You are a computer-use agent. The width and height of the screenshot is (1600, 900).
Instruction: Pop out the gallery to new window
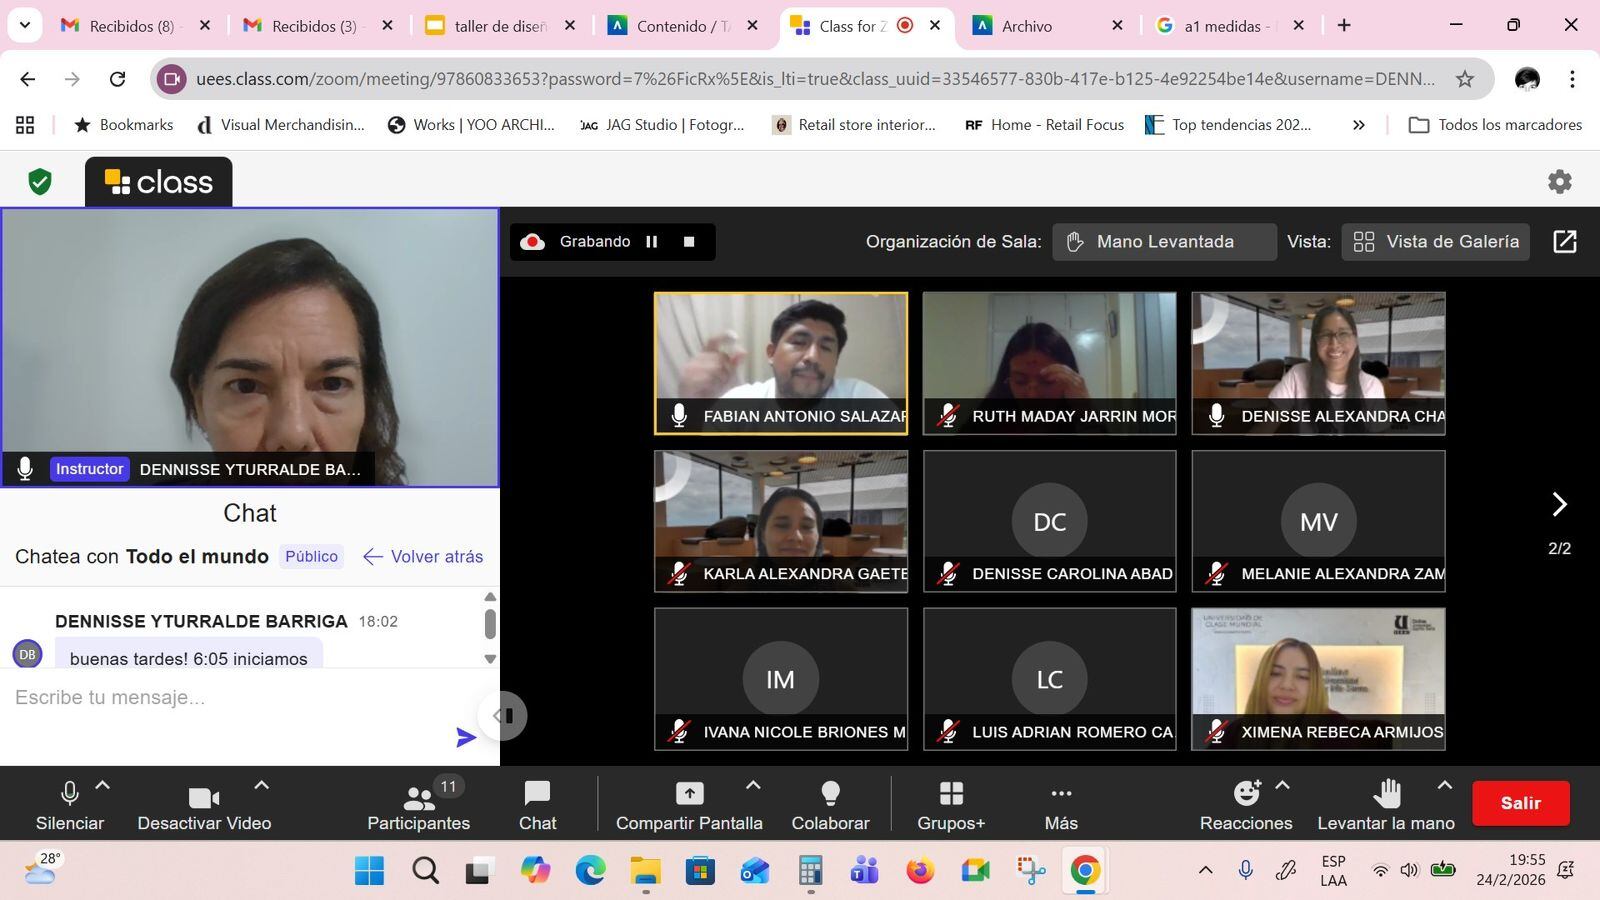click(1564, 242)
